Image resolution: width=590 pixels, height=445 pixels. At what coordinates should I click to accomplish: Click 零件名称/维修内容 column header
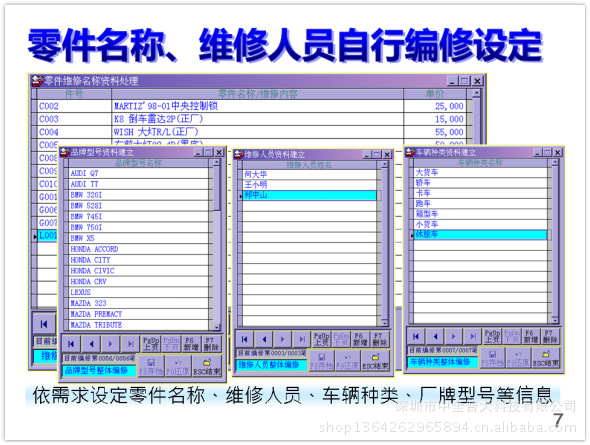point(257,94)
